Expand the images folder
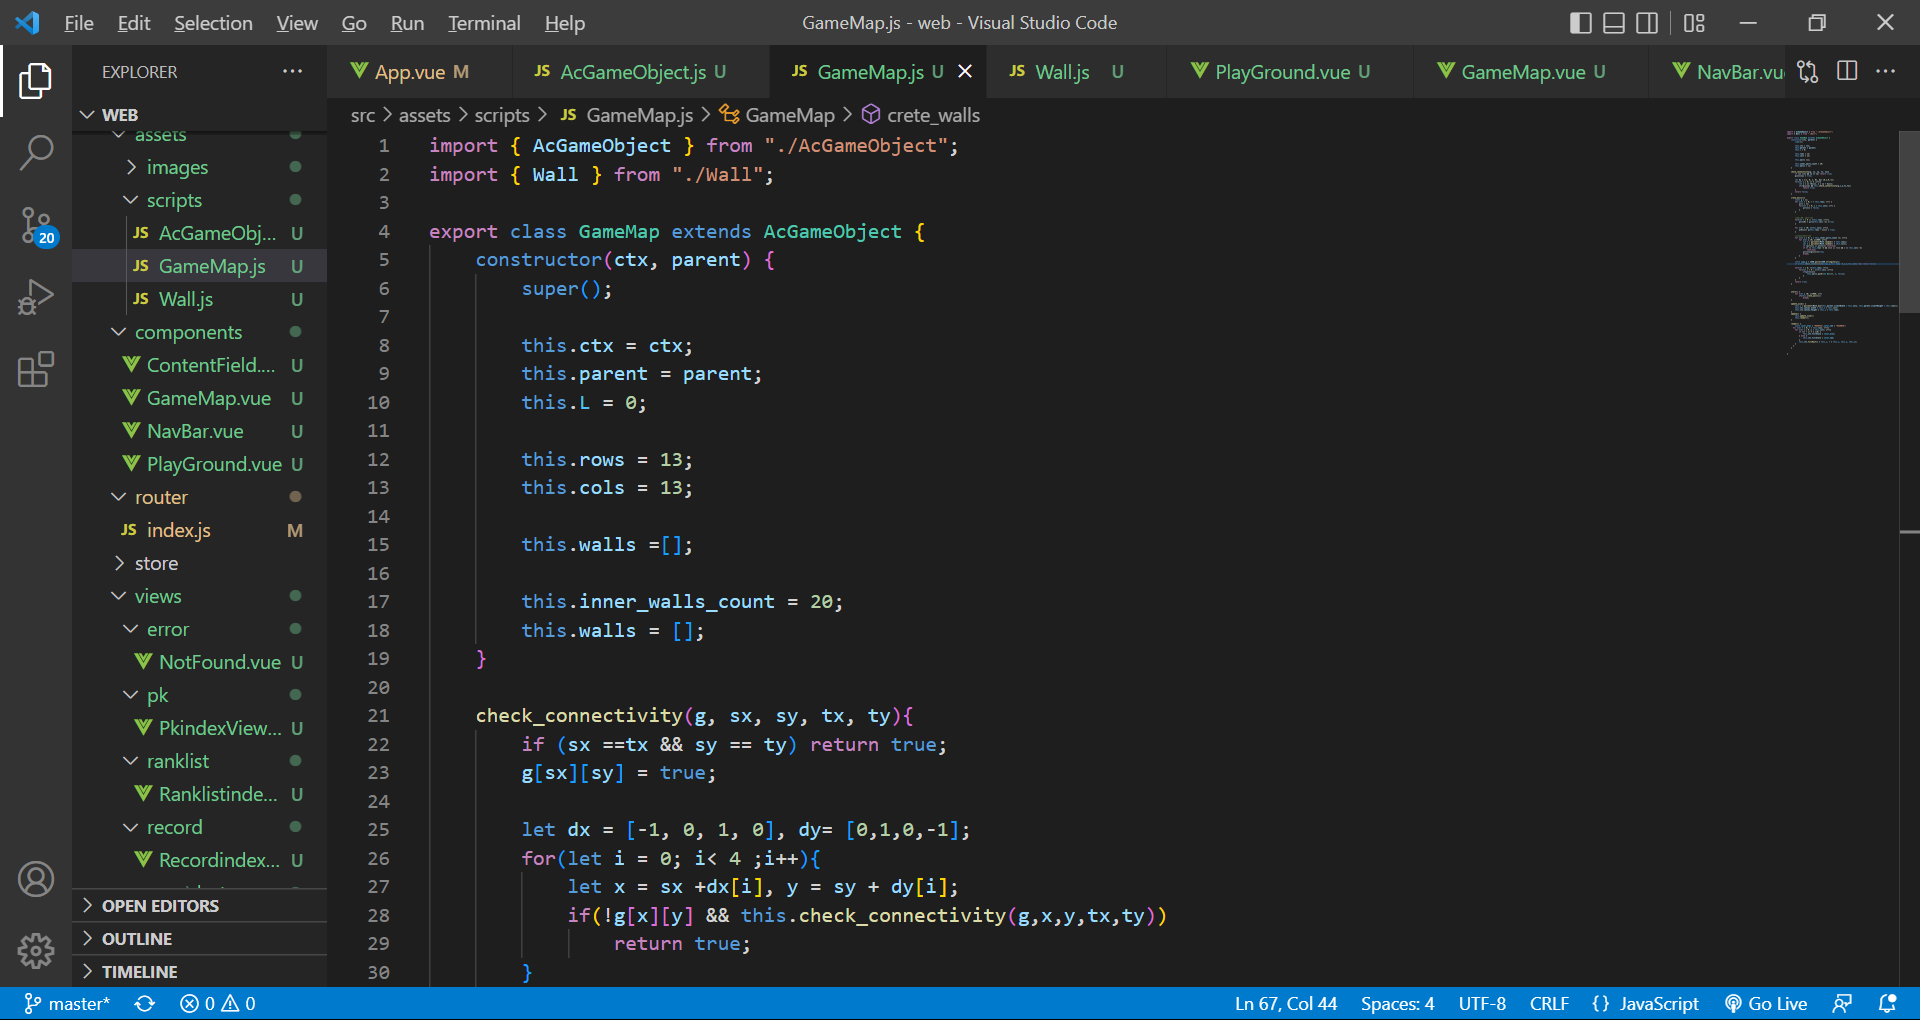The image size is (1920, 1020). click(x=200, y=167)
